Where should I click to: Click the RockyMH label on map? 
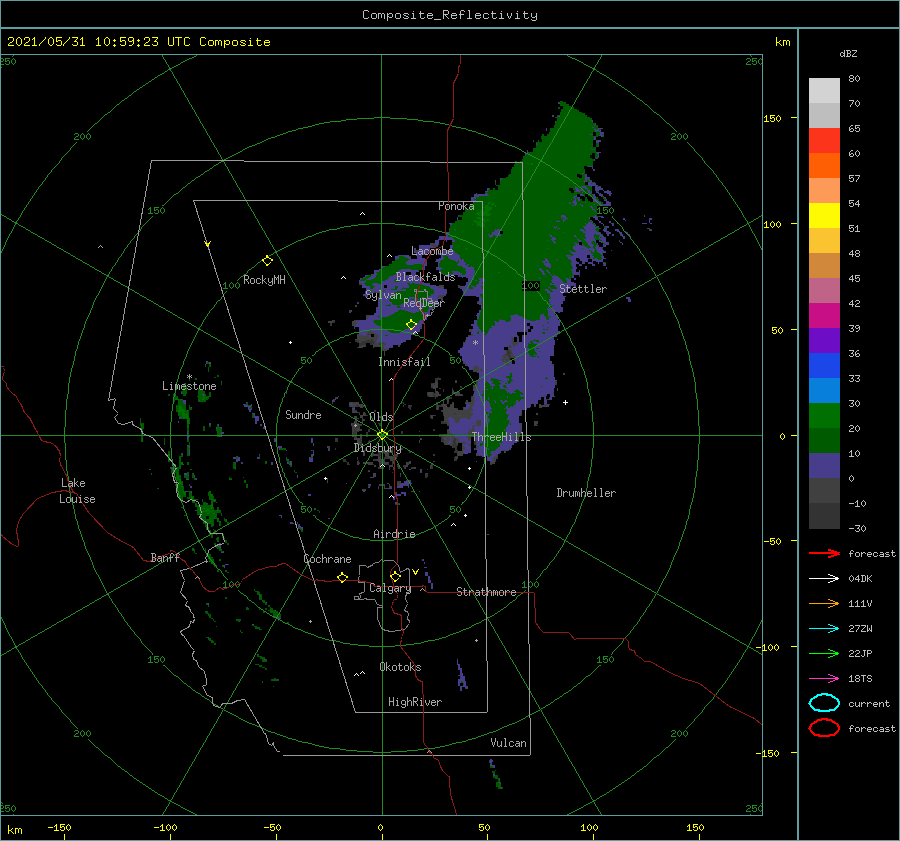(x=264, y=280)
